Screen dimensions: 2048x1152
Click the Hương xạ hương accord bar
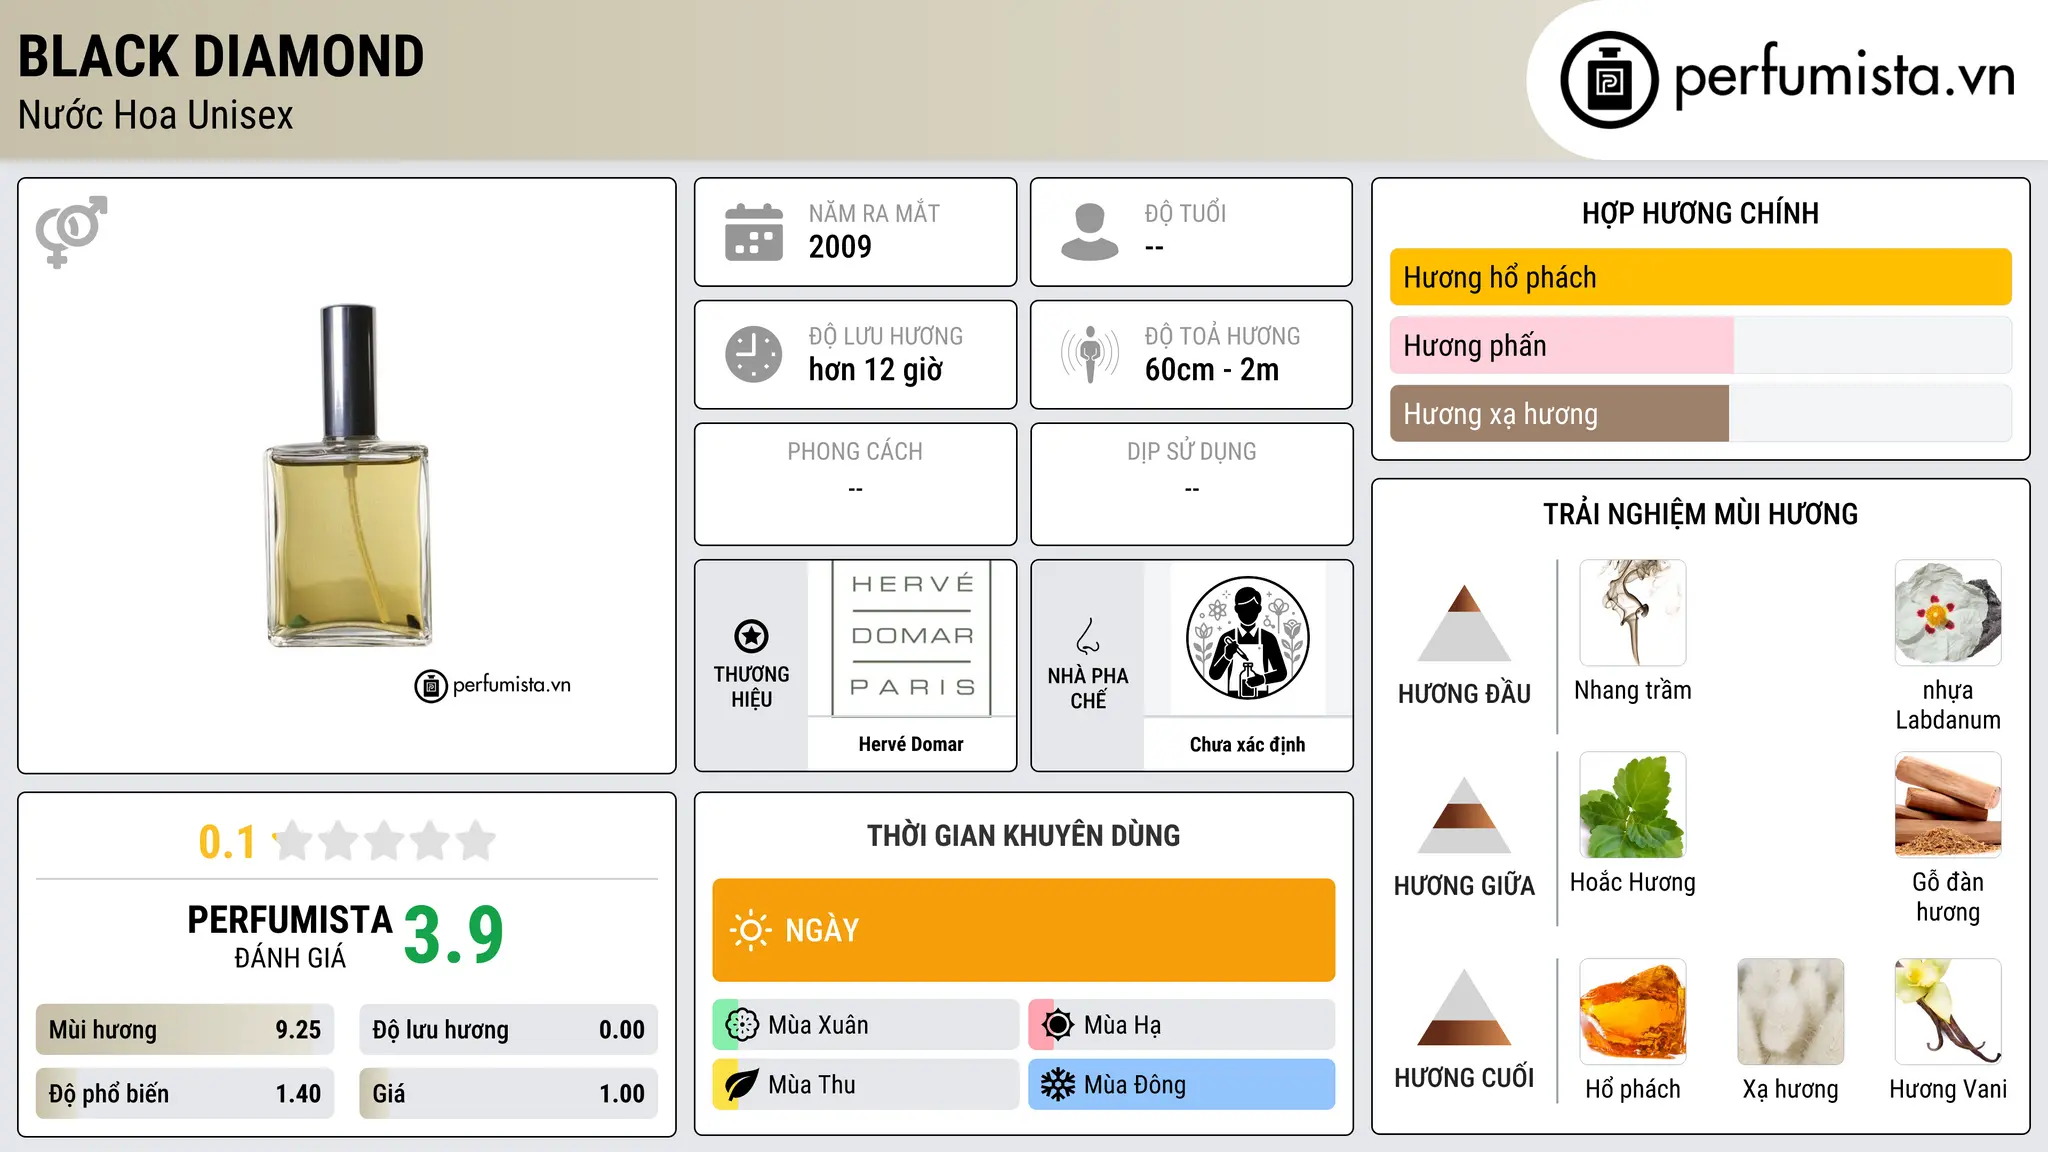1700,414
